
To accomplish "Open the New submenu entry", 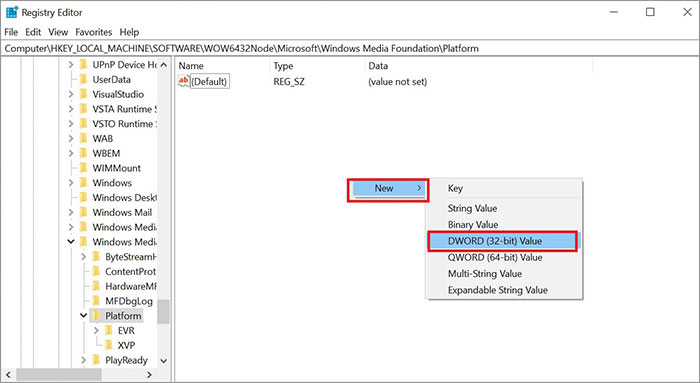I will coord(388,189).
